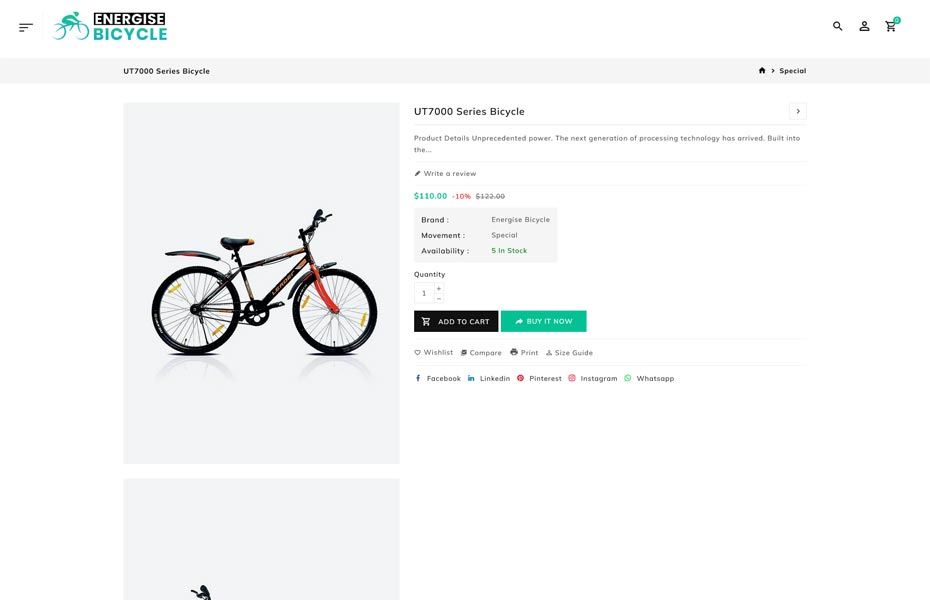Add the bicycle to Wishlist
Screen dimensions: 930x600
click(434, 353)
